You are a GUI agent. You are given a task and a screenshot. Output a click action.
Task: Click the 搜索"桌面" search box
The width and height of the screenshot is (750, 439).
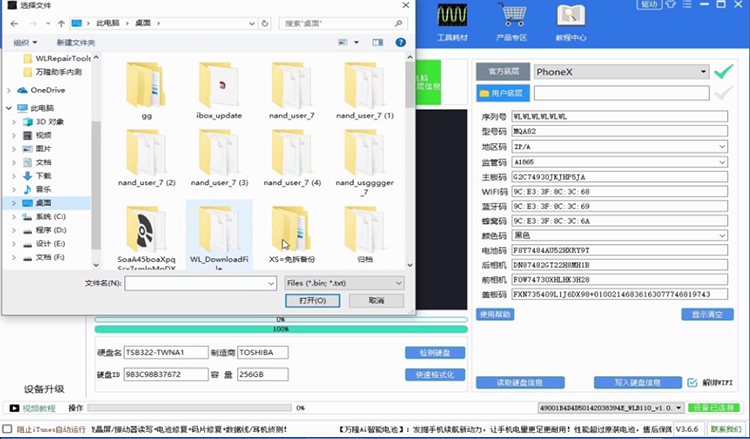(343, 23)
